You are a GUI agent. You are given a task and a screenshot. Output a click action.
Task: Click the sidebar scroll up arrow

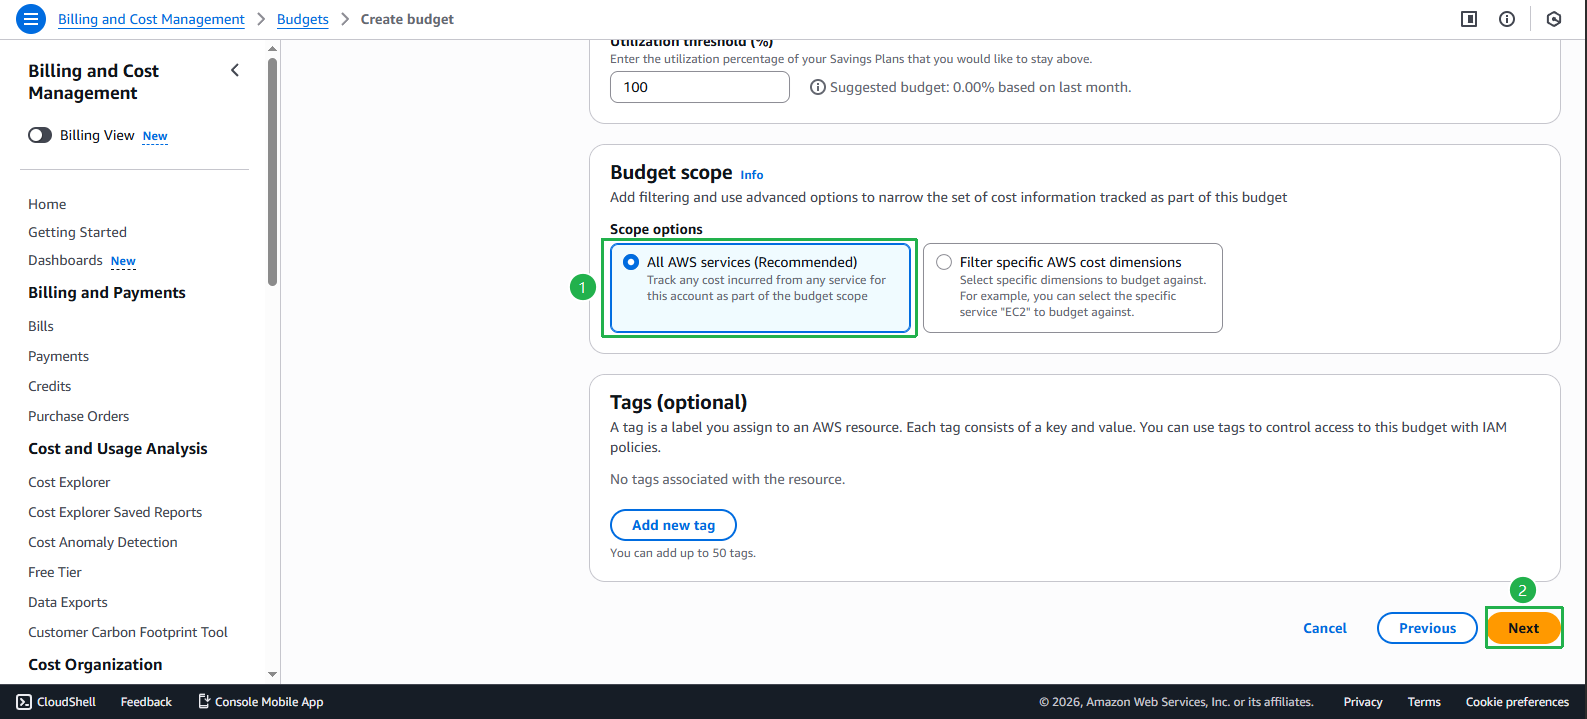tap(272, 48)
